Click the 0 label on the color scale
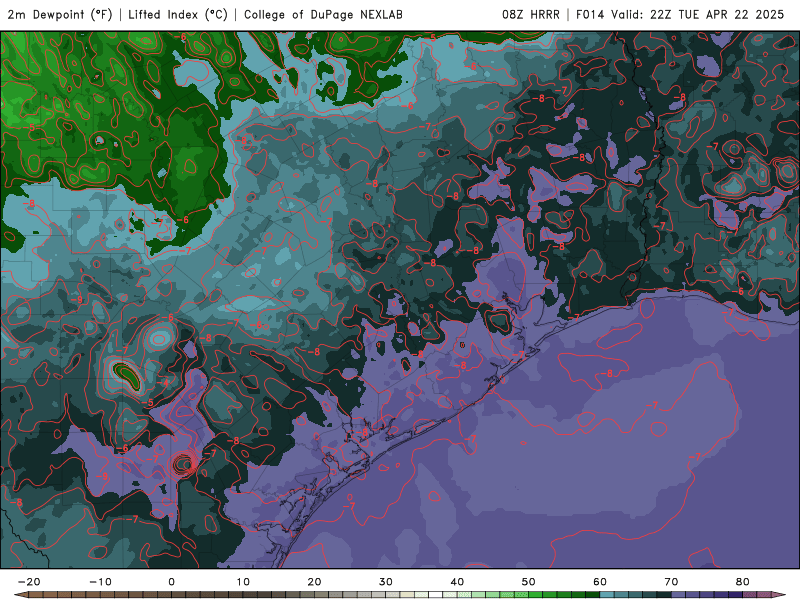Viewport: 800px width, 600px height. 171,582
